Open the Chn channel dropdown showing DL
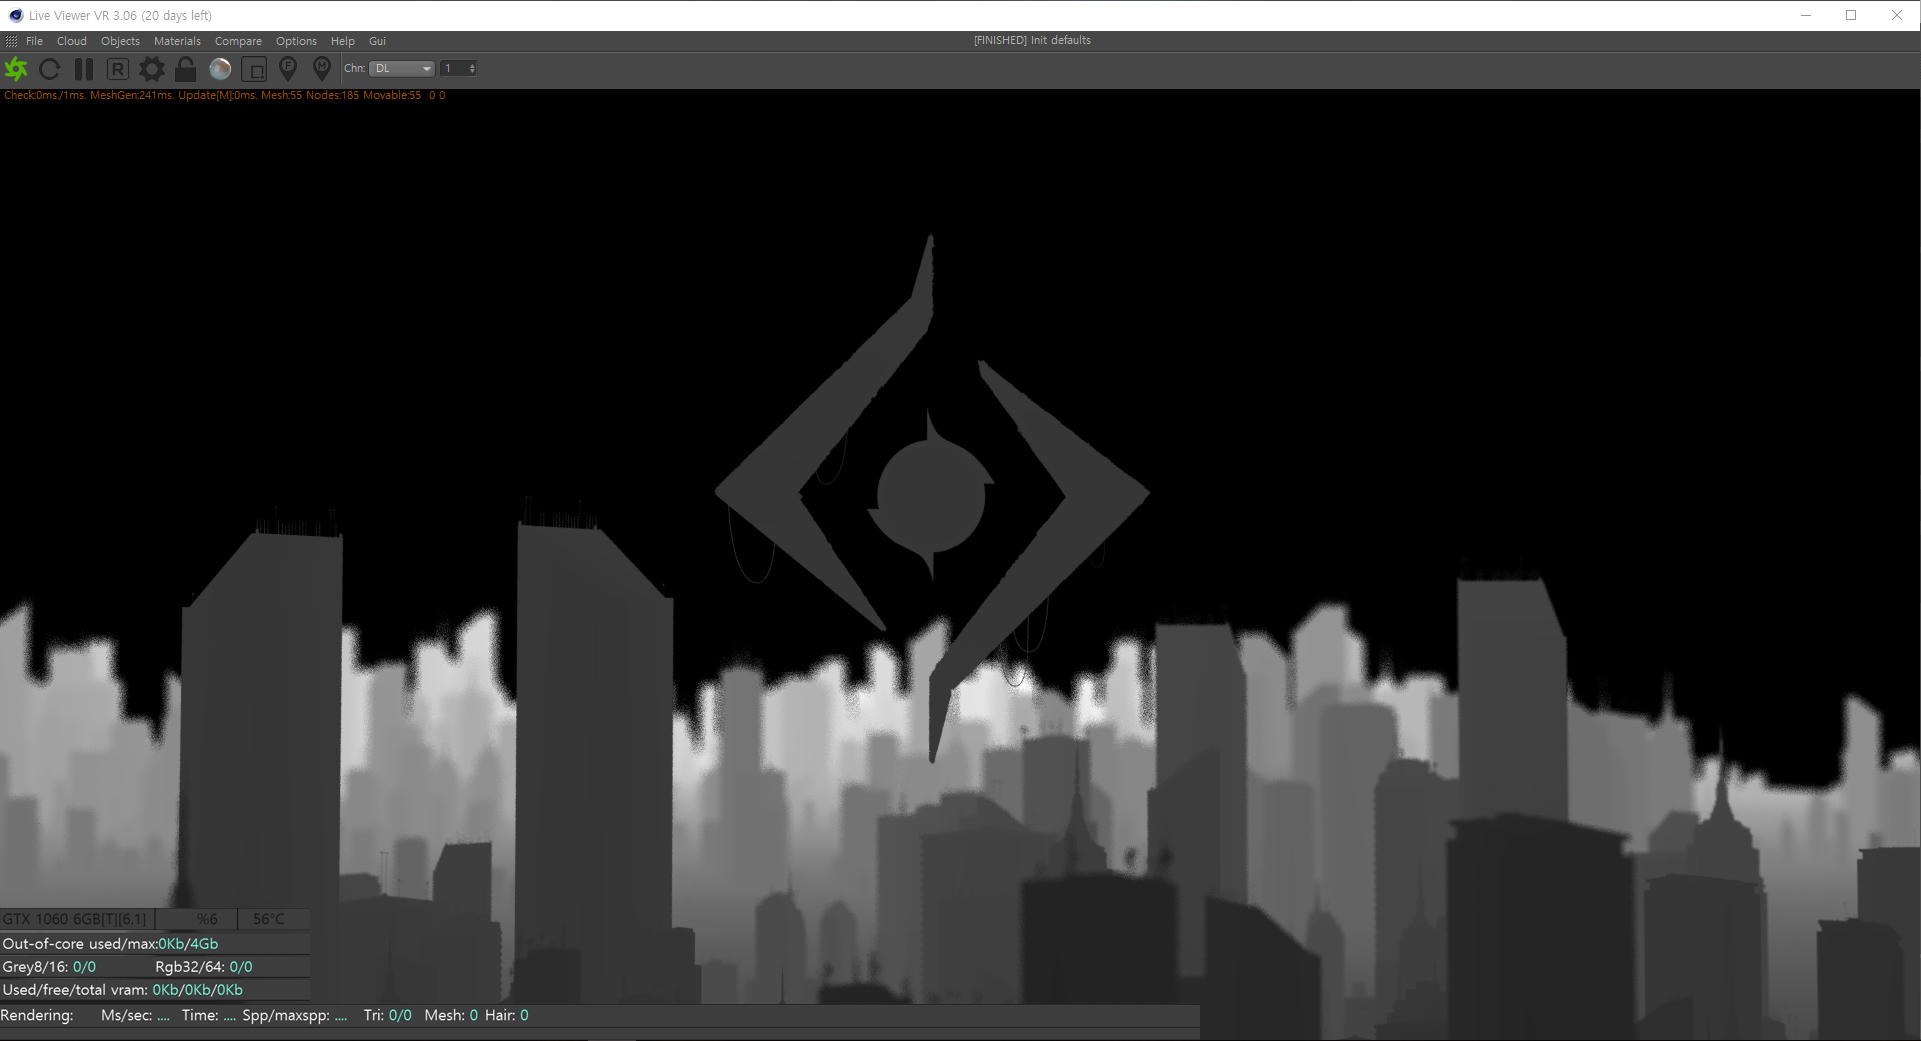1921x1041 pixels. (401, 69)
